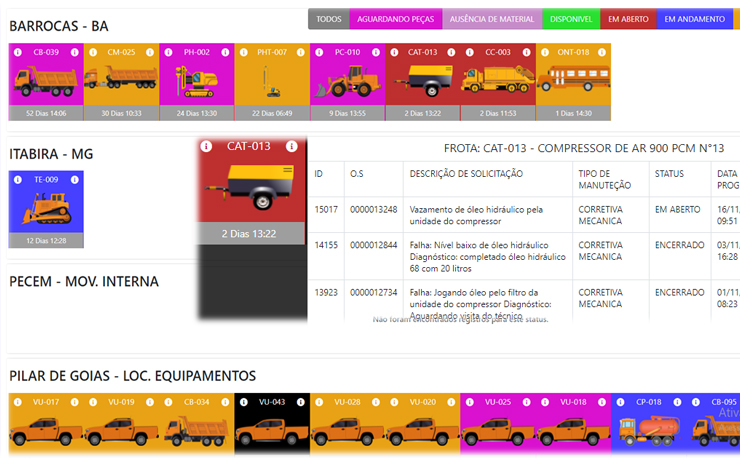Filter by AGUARDANDO PEÇAS status
The height and width of the screenshot is (460, 740).
click(x=395, y=19)
